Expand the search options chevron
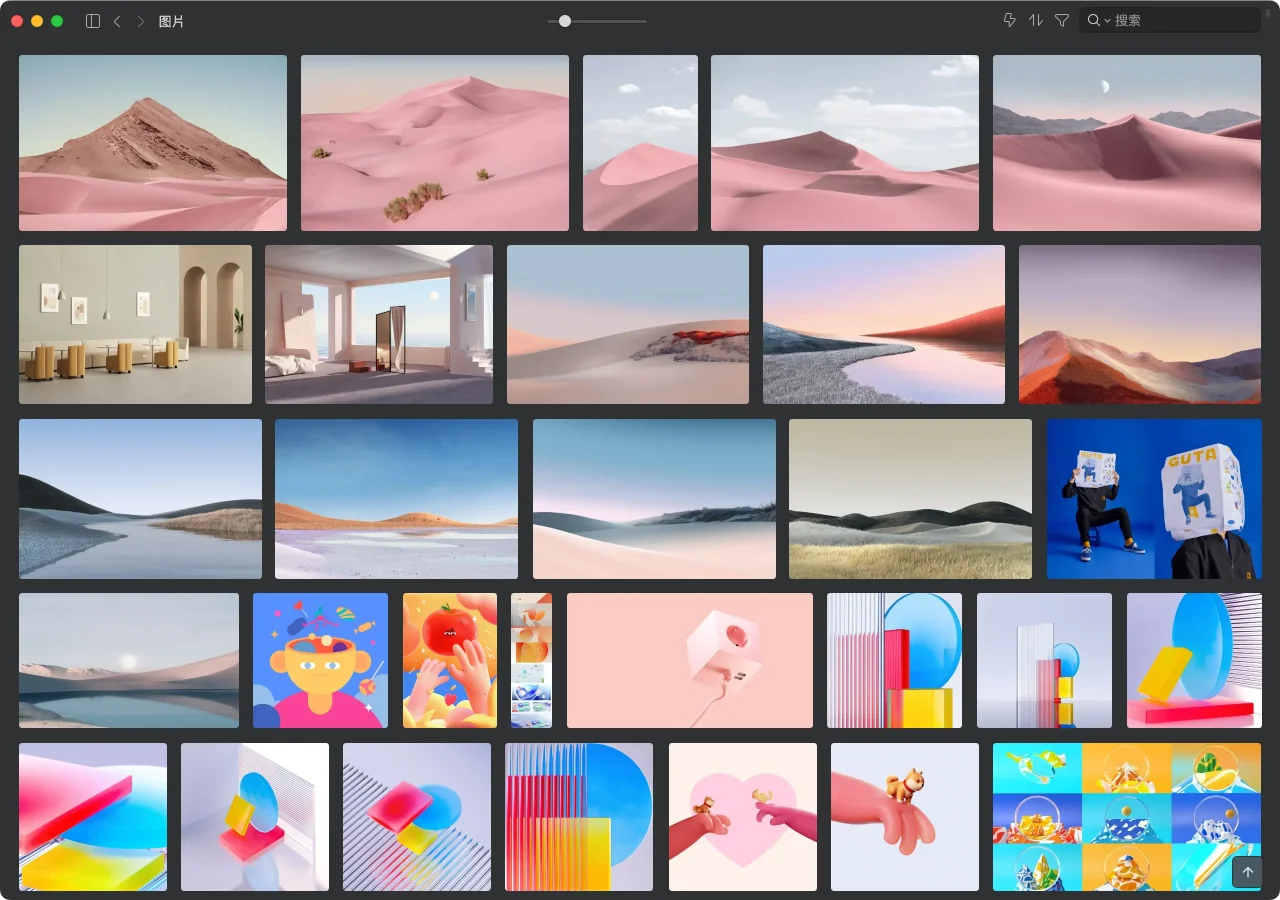The width and height of the screenshot is (1280, 900). pyautogui.click(x=1108, y=21)
